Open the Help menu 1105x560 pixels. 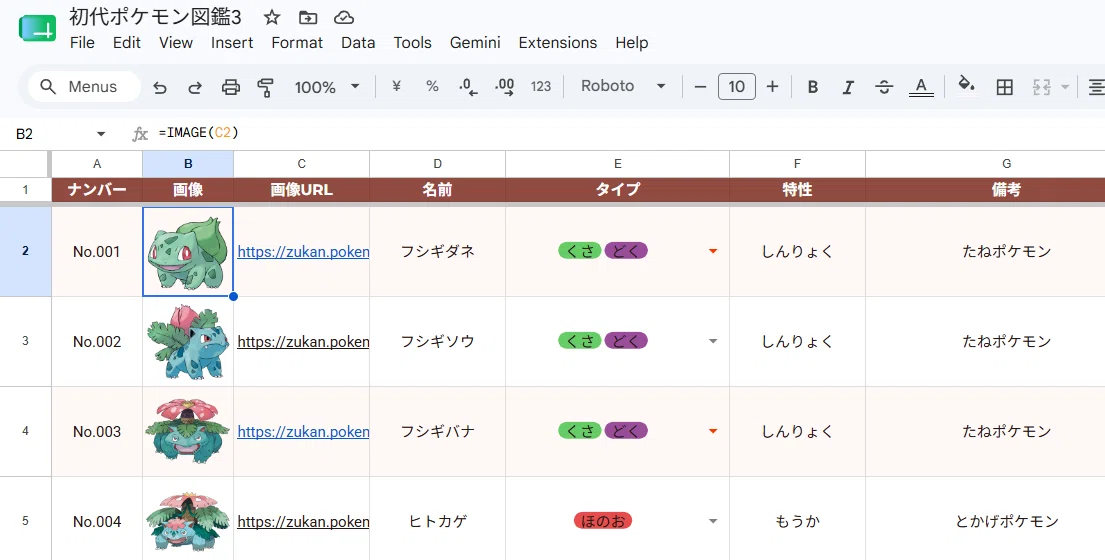631,42
